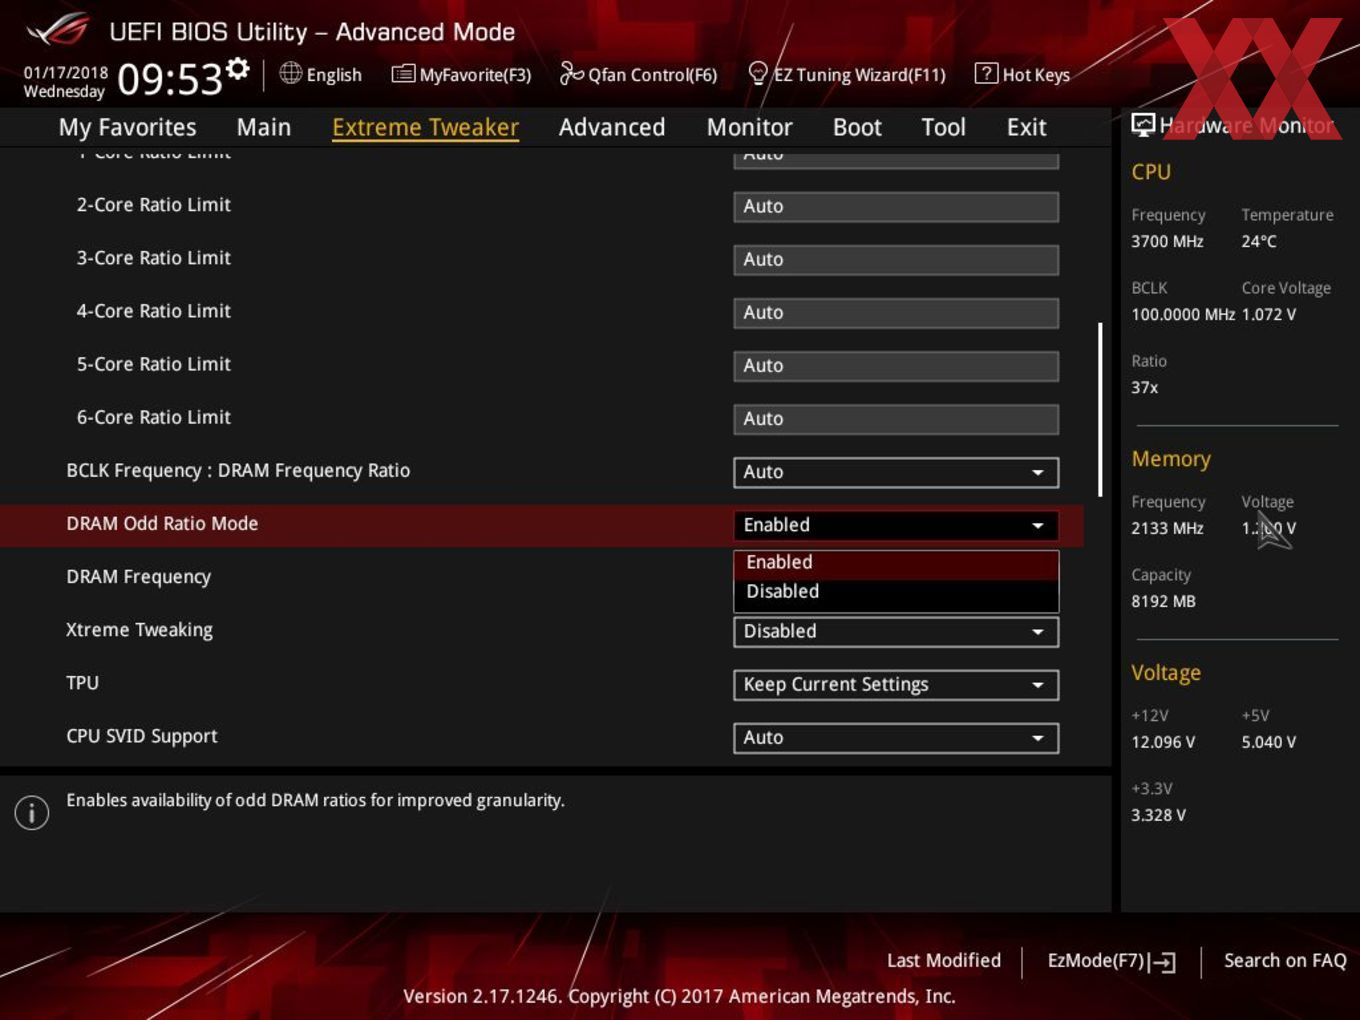Select the Extreme Tweaker tab

point(425,127)
